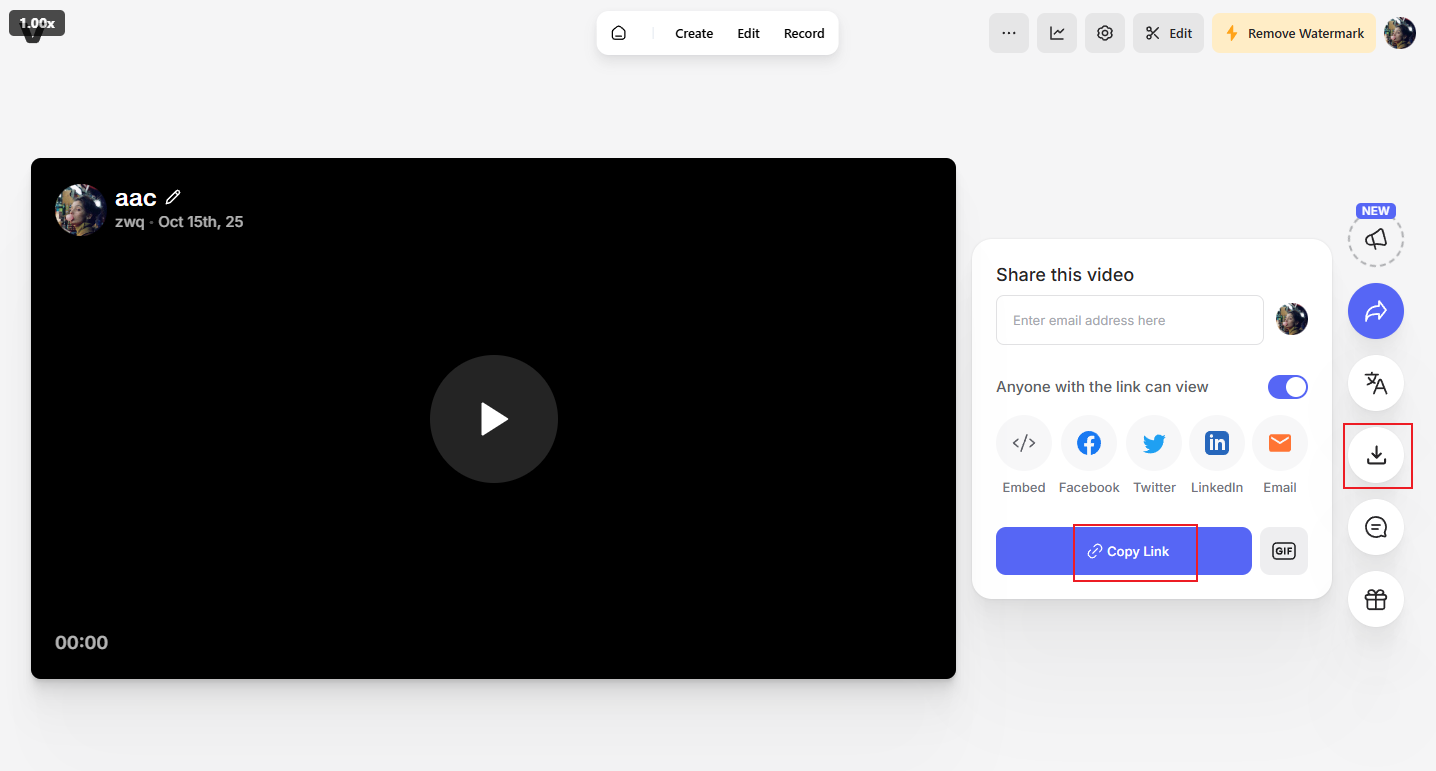Play the video
This screenshot has height=771, width=1436.
[493, 419]
